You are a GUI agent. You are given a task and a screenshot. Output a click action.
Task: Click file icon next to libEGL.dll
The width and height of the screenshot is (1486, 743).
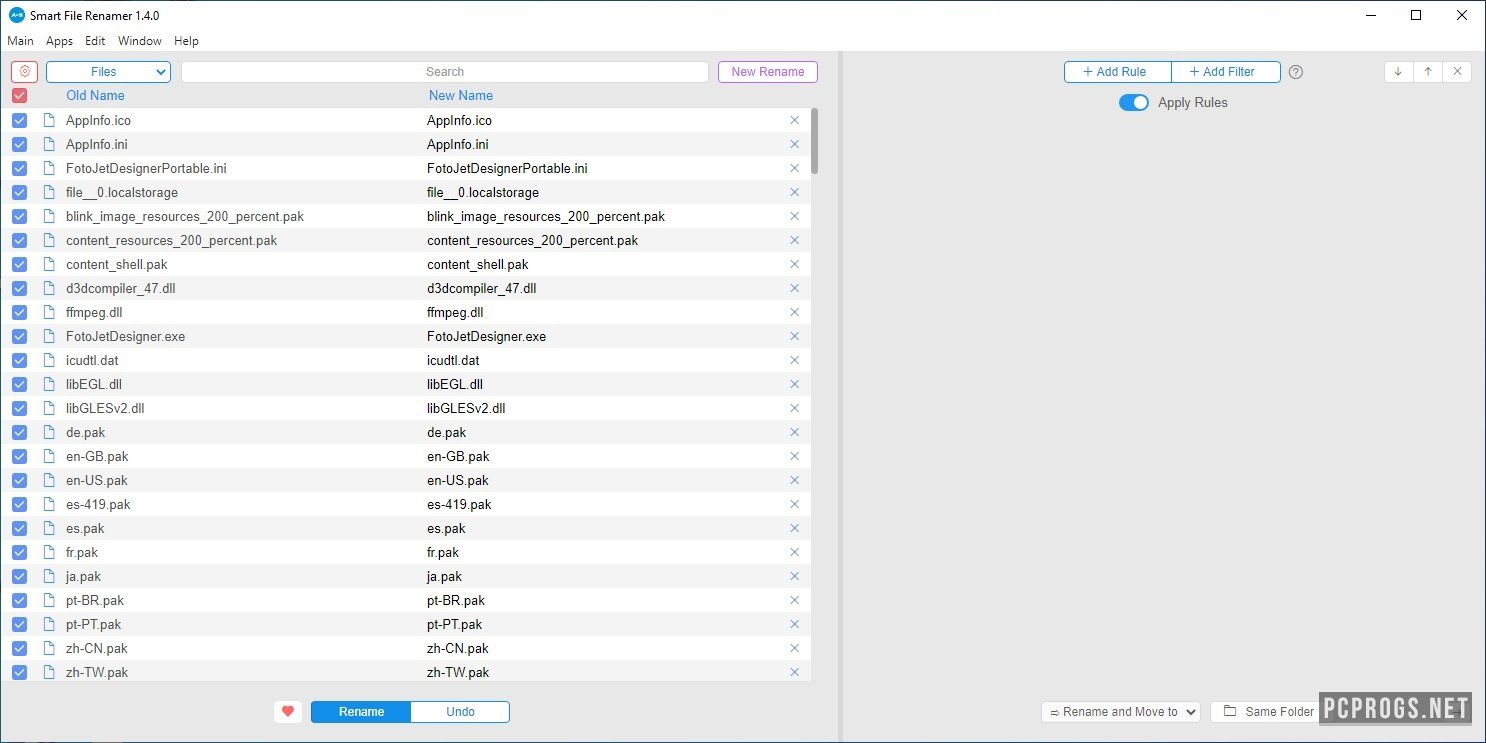click(48, 384)
